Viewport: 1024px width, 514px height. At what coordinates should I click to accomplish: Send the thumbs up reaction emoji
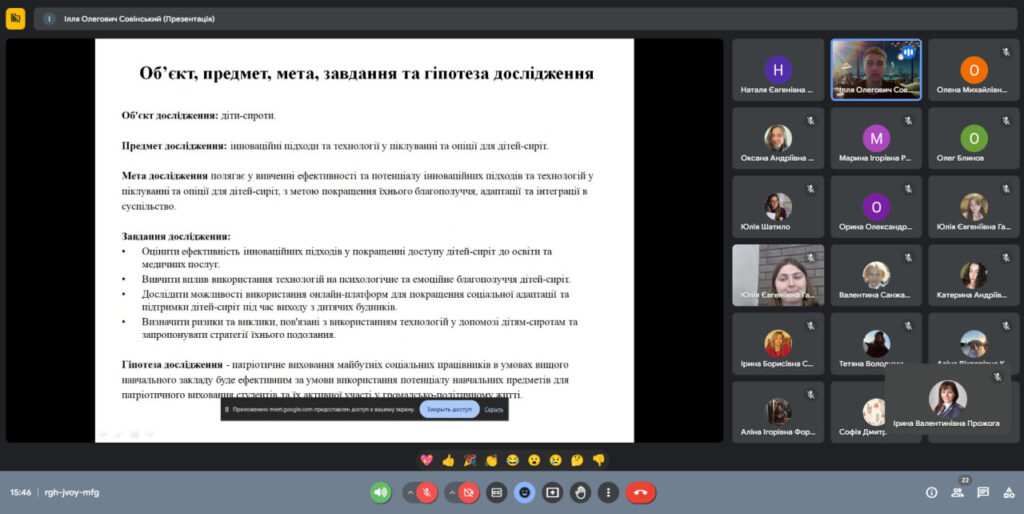coord(447,460)
